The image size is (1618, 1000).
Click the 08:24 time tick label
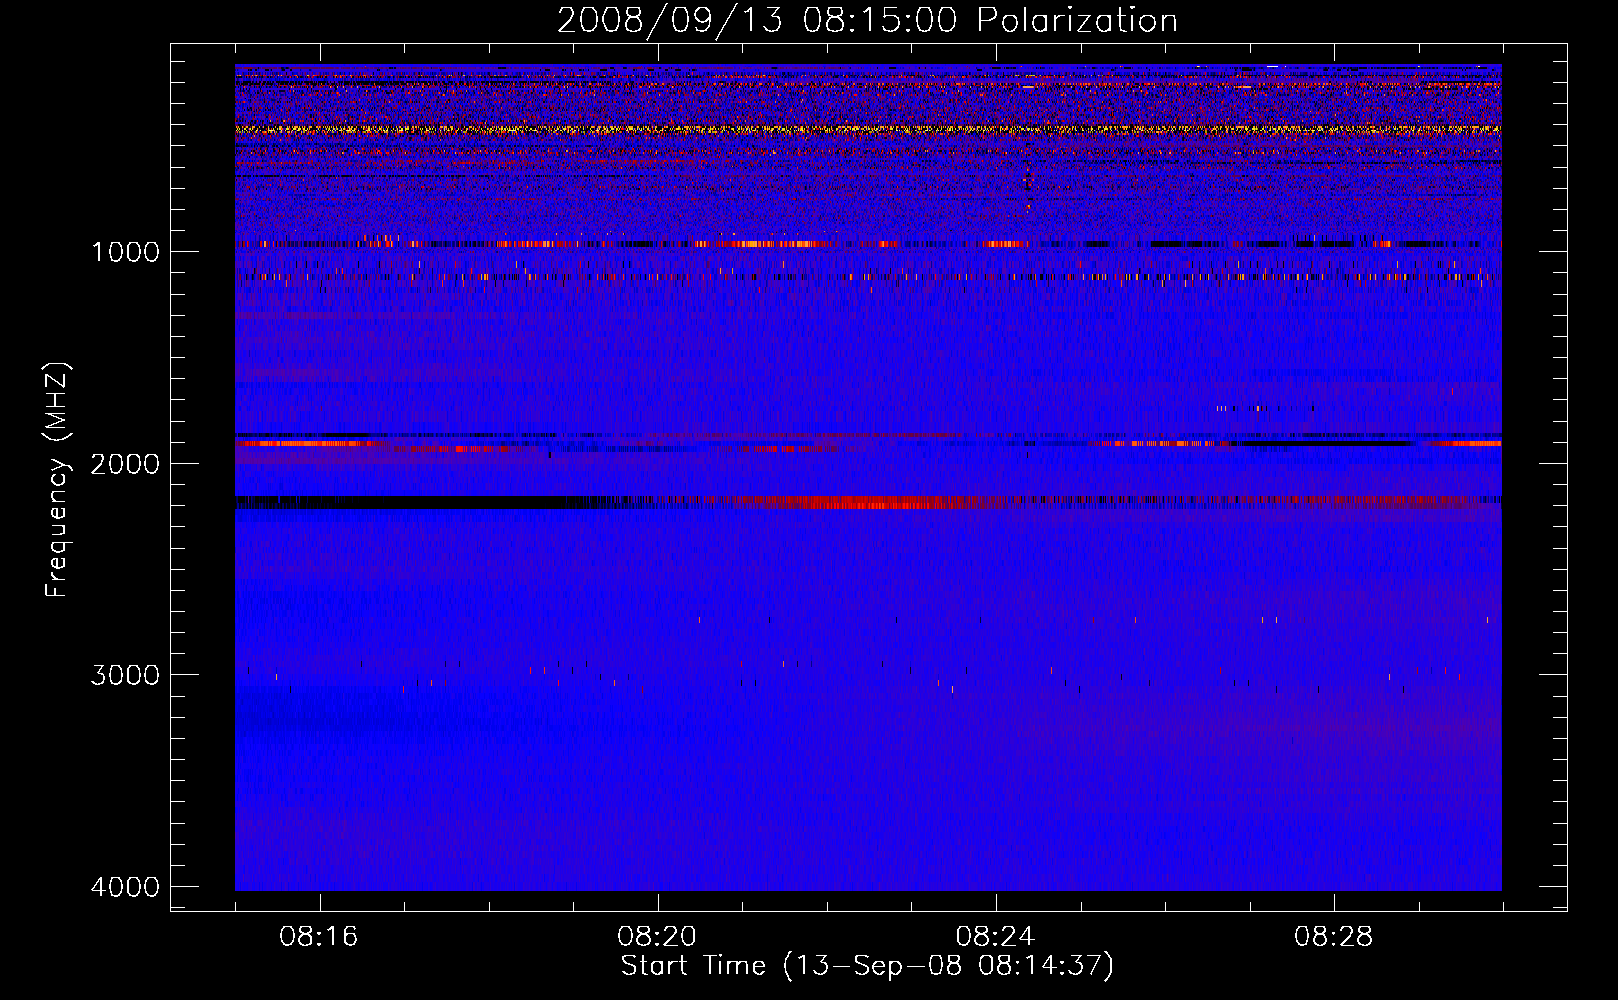pos(996,937)
